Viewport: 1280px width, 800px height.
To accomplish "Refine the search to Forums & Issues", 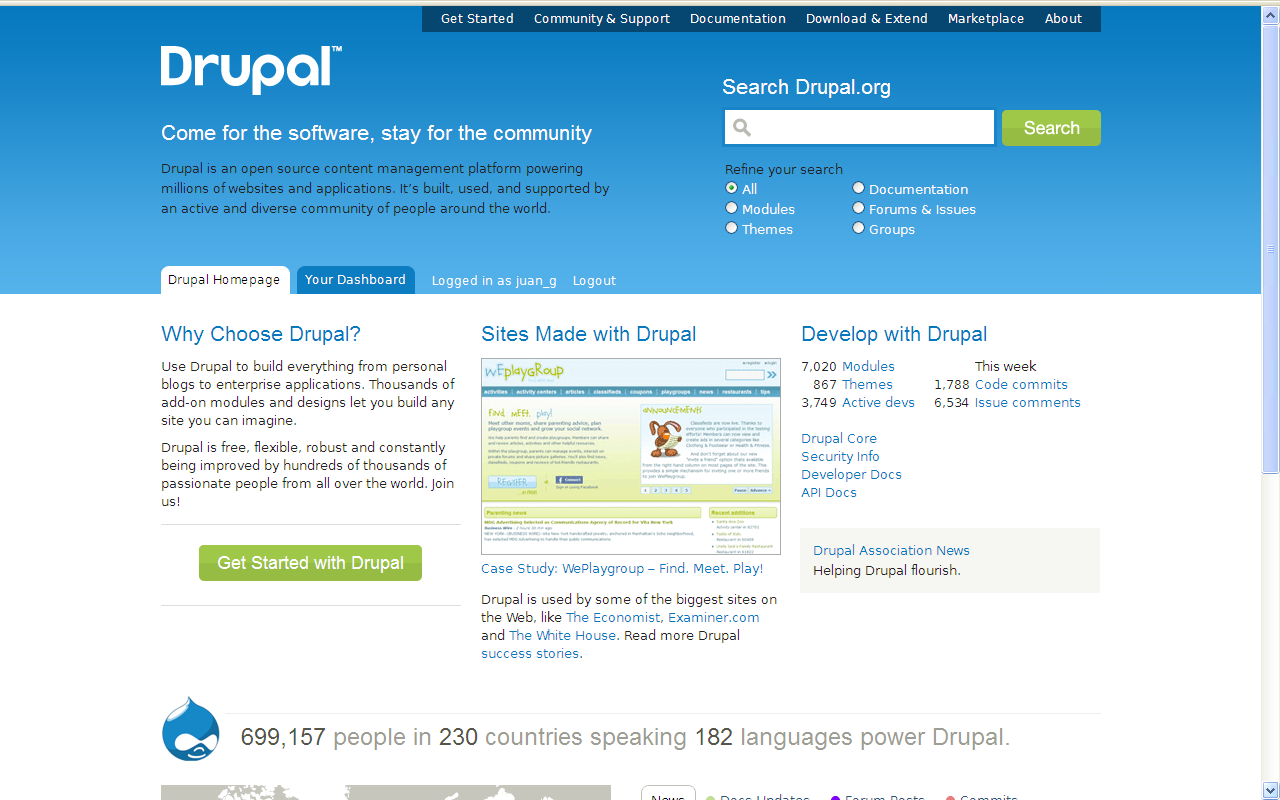I will pos(859,208).
